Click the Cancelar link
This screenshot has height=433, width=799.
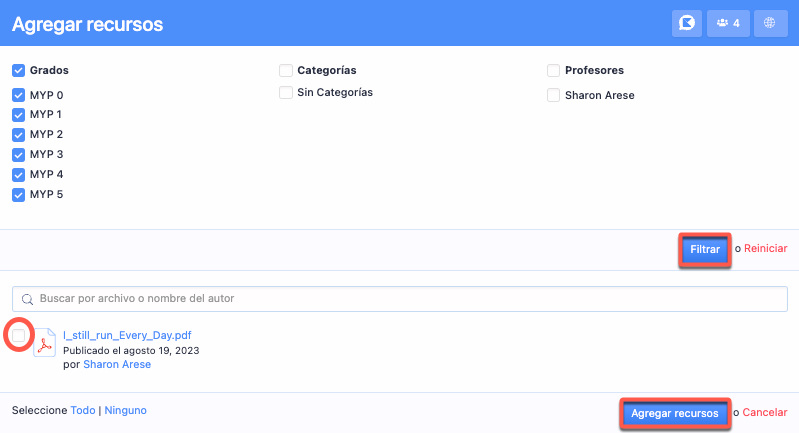coord(765,413)
